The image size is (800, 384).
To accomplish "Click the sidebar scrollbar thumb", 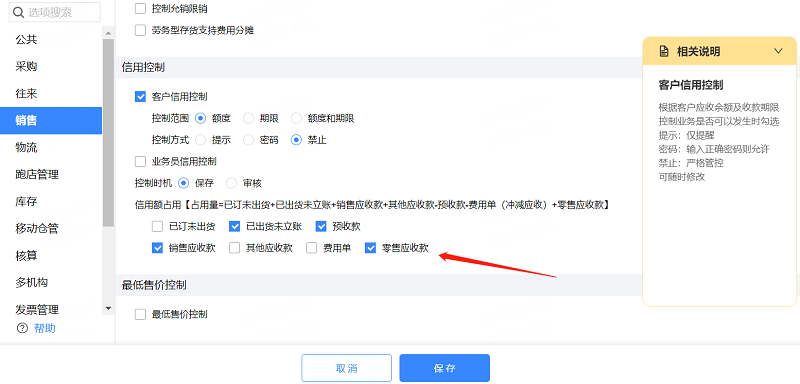I will (x=108, y=133).
